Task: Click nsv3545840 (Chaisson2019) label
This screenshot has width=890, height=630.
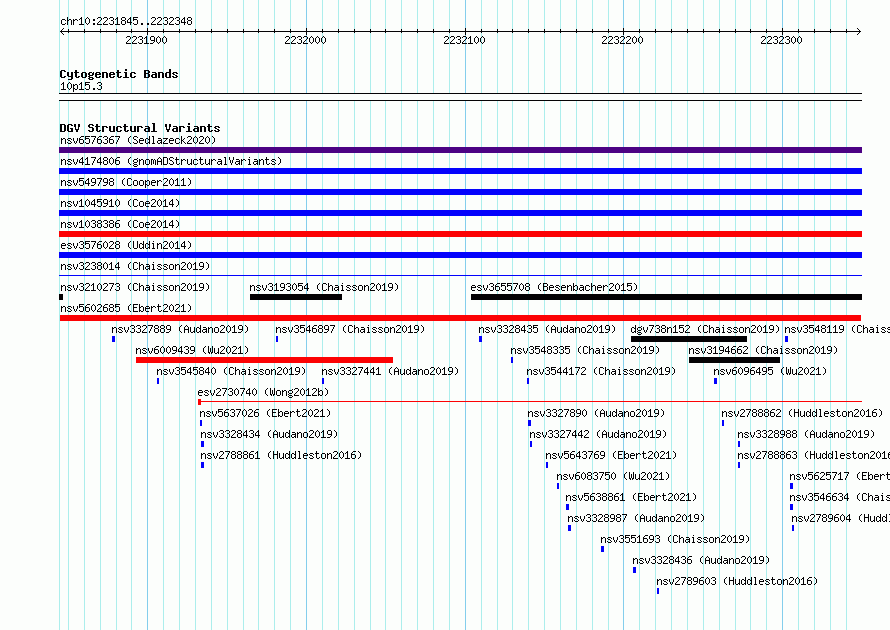Action: click(231, 371)
